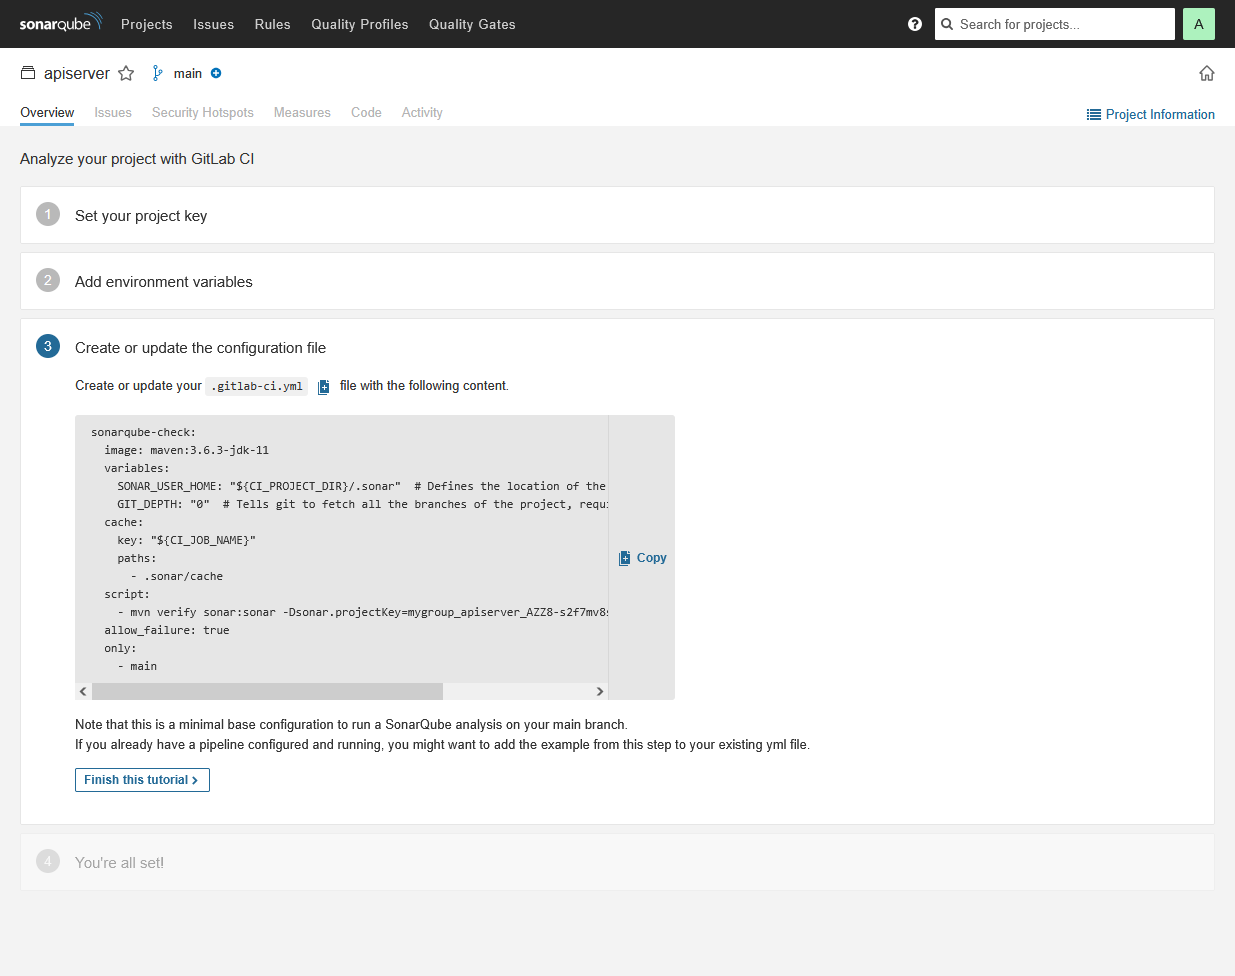This screenshot has height=976, width=1235.
Task: Click the horizontal scrollbar thumb in code block
Action: [267, 691]
